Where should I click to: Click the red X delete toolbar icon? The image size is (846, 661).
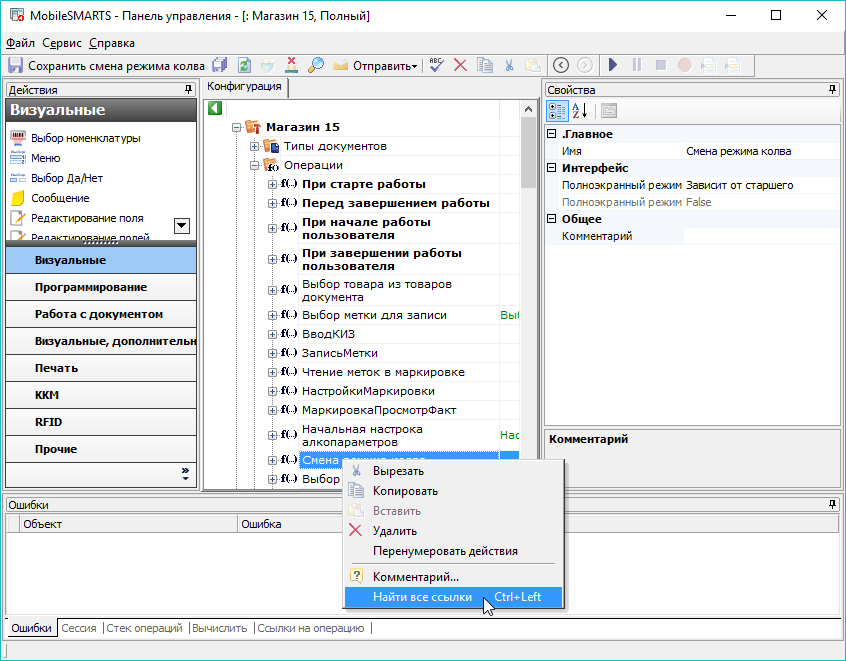[460, 65]
